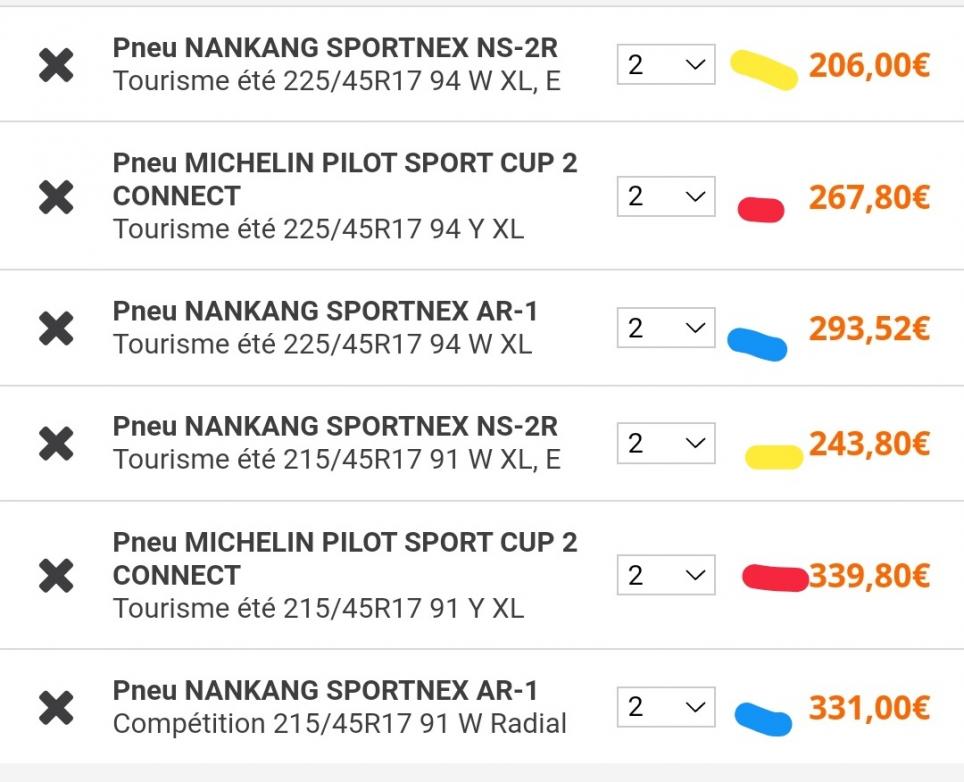
Task: Delete the NANKANG AR-1 225/45R17 row
Action: pos(56,328)
